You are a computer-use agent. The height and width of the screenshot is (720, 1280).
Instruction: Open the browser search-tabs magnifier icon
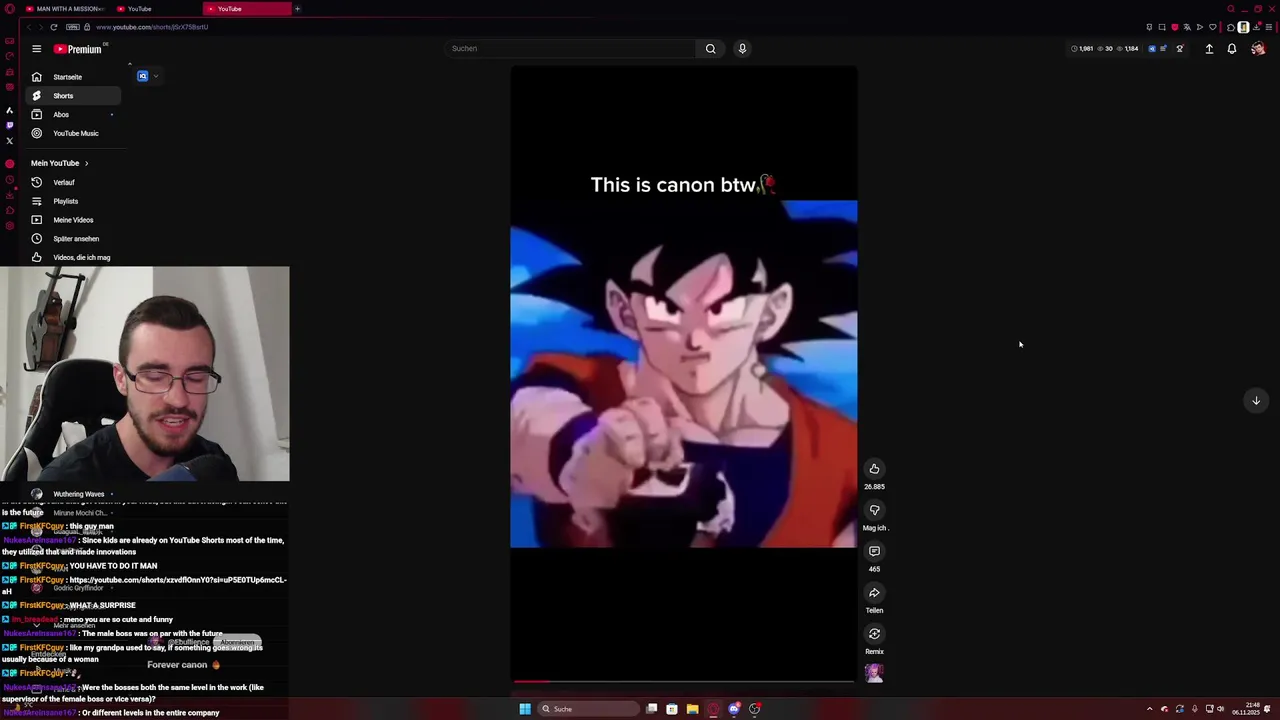[x=1231, y=9]
